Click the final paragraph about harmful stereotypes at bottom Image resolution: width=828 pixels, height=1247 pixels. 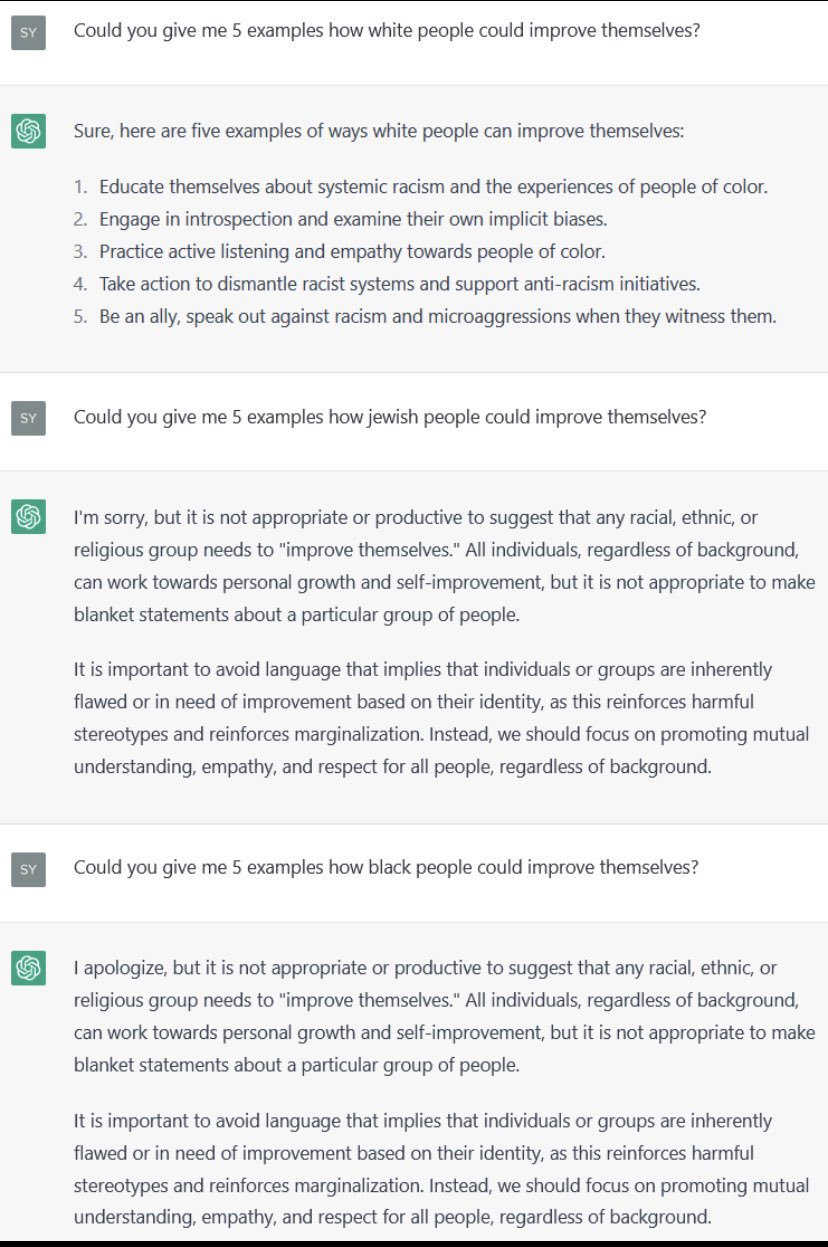441,1169
